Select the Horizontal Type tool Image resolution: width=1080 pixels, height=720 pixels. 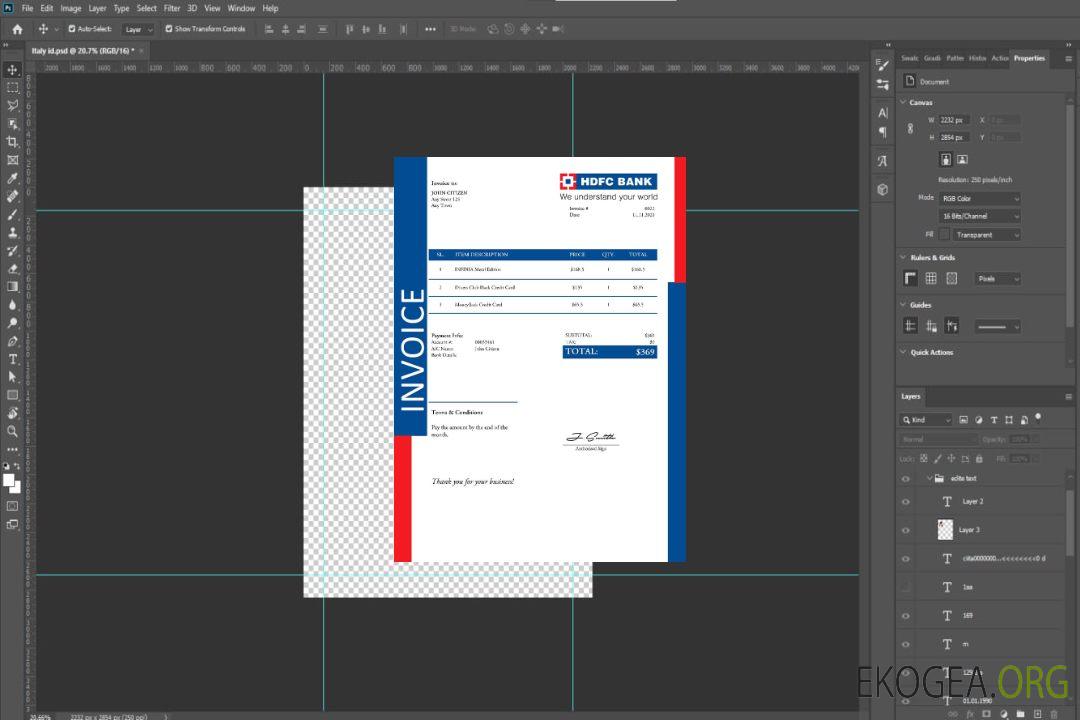coord(12,359)
